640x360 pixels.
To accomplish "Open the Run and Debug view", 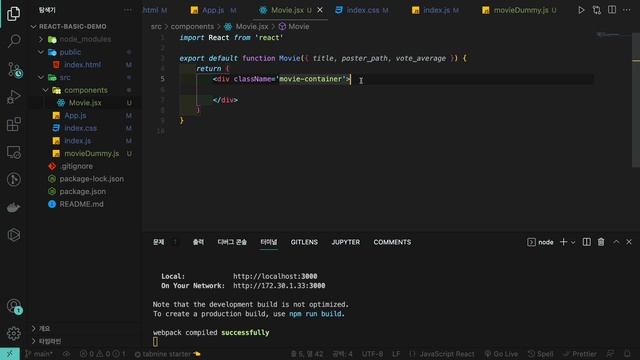I will pos(13,97).
